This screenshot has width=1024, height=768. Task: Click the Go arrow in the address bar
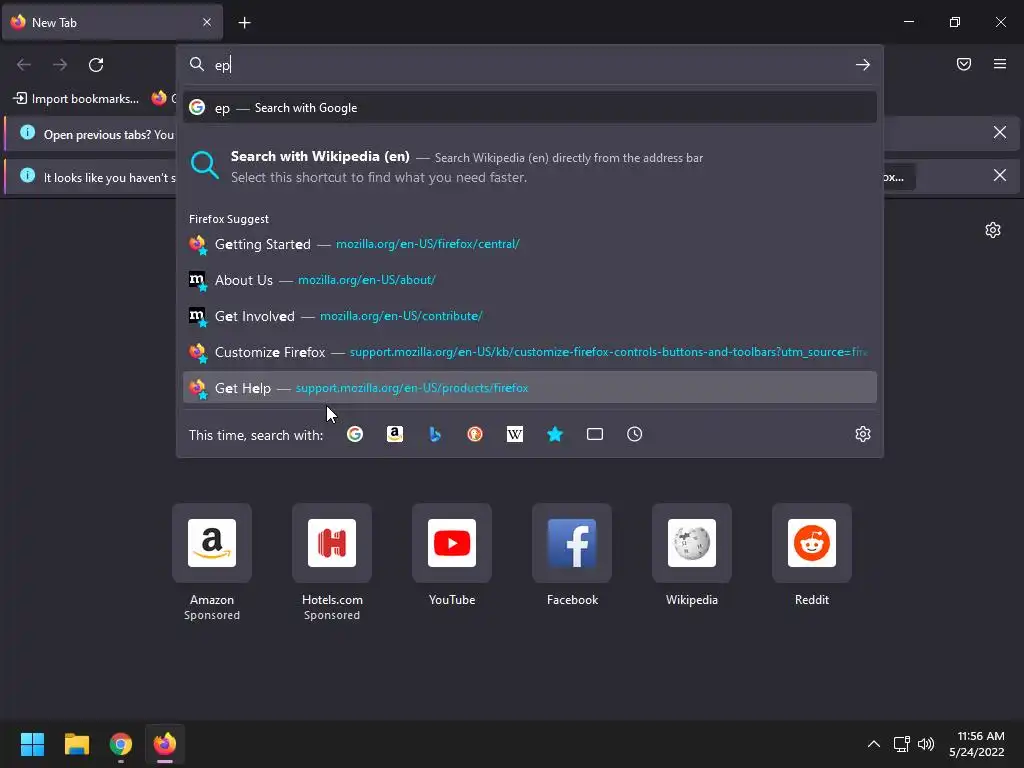(863, 65)
